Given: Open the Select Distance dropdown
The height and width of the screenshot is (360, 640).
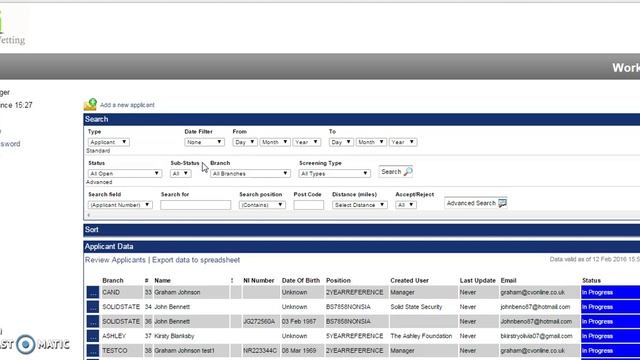Looking at the screenshot, I should coord(360,205).
